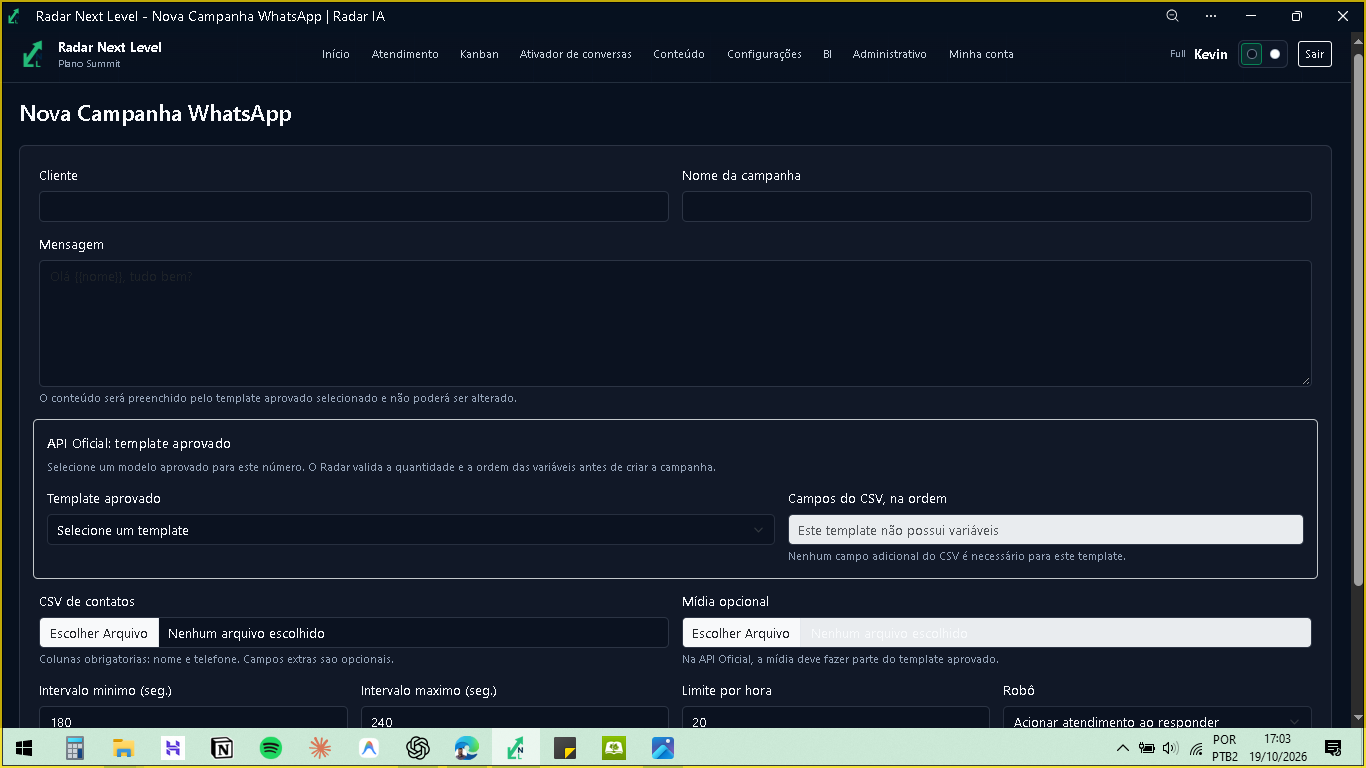Viewport: 1366px width, 768px height.
Task: Open Ativador de conversas
Action: [576, 54]
